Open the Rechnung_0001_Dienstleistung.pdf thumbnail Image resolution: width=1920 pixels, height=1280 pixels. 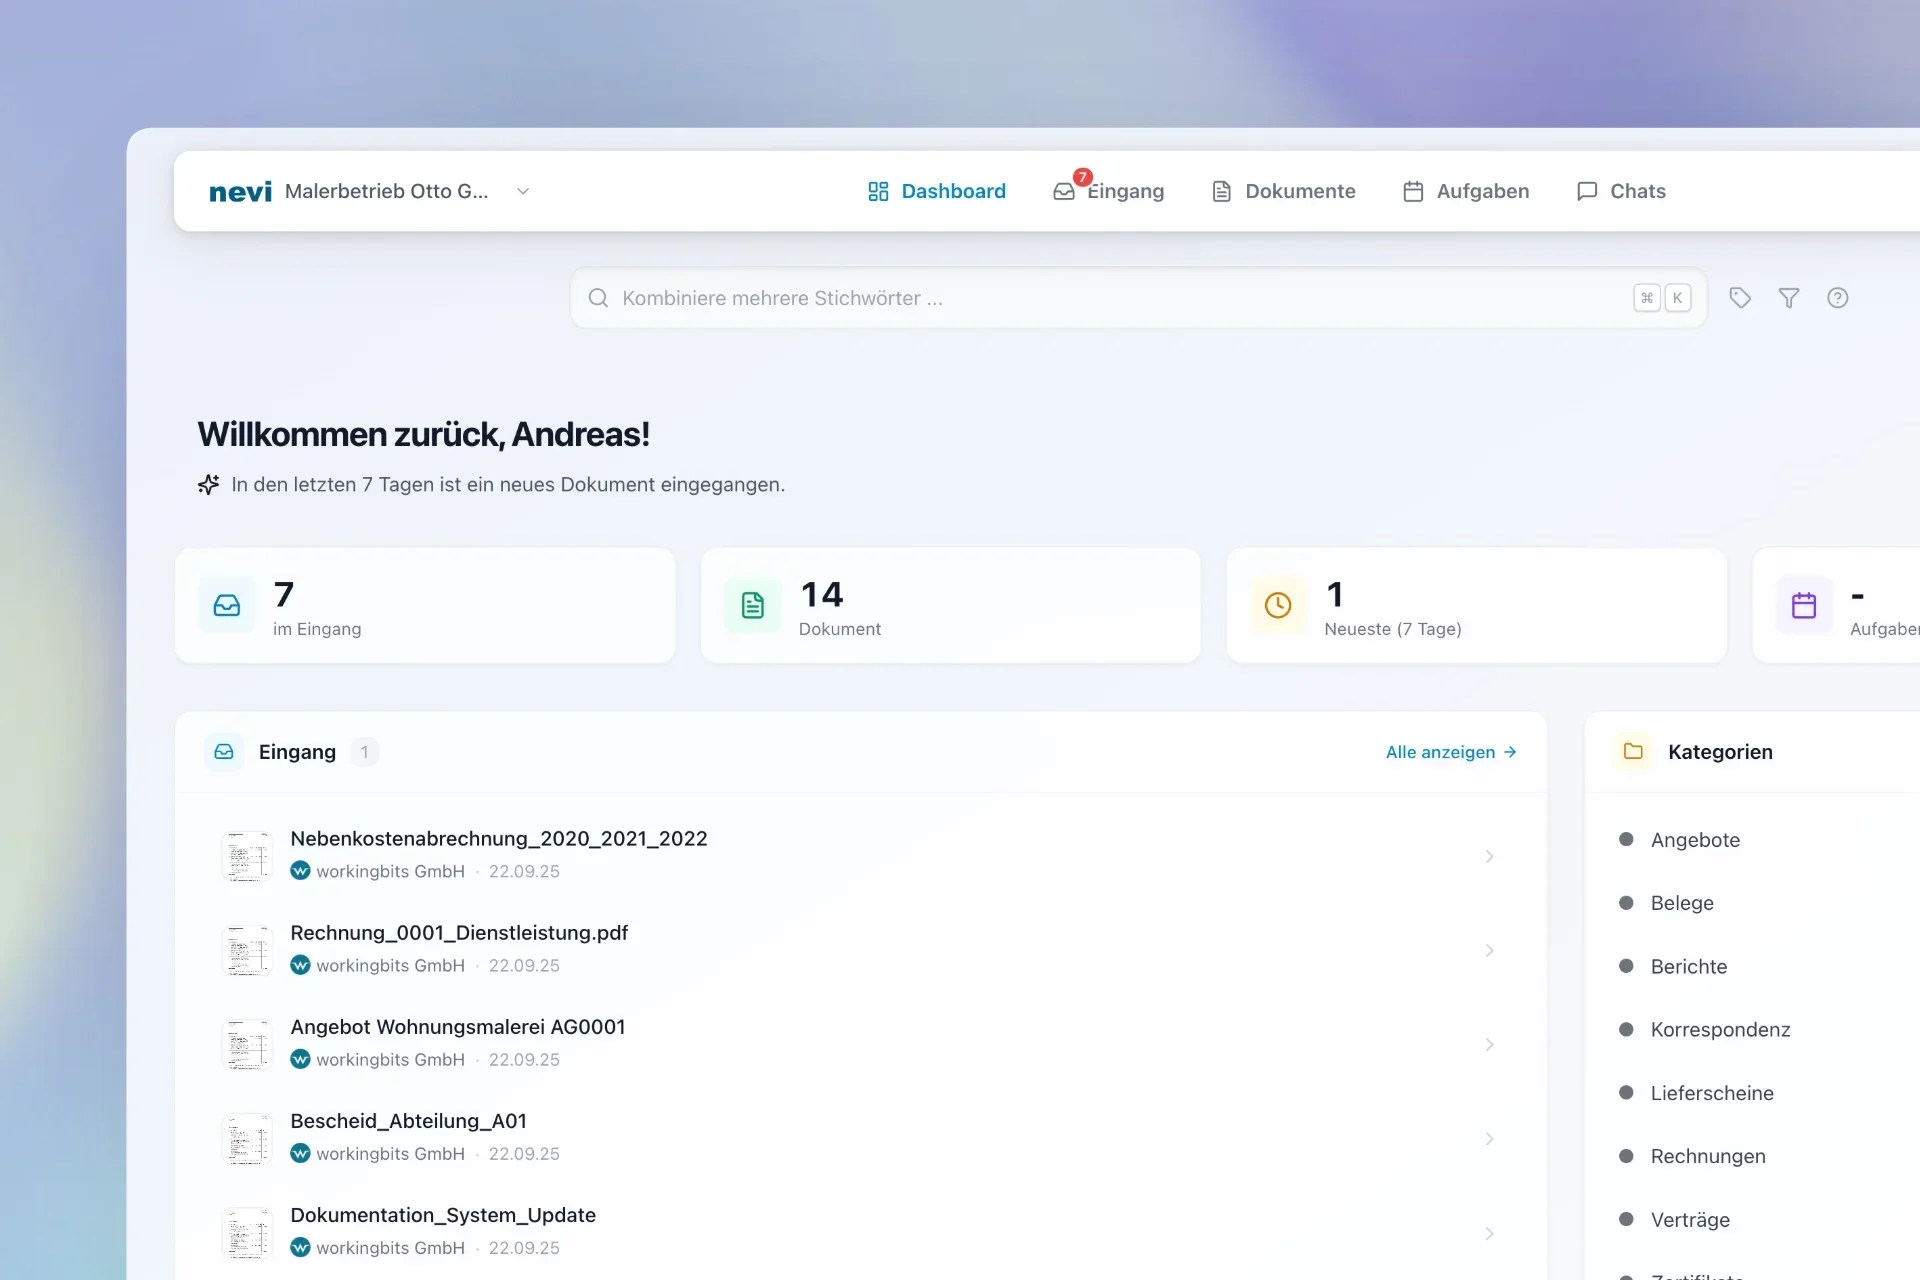(x=246, y=950)
